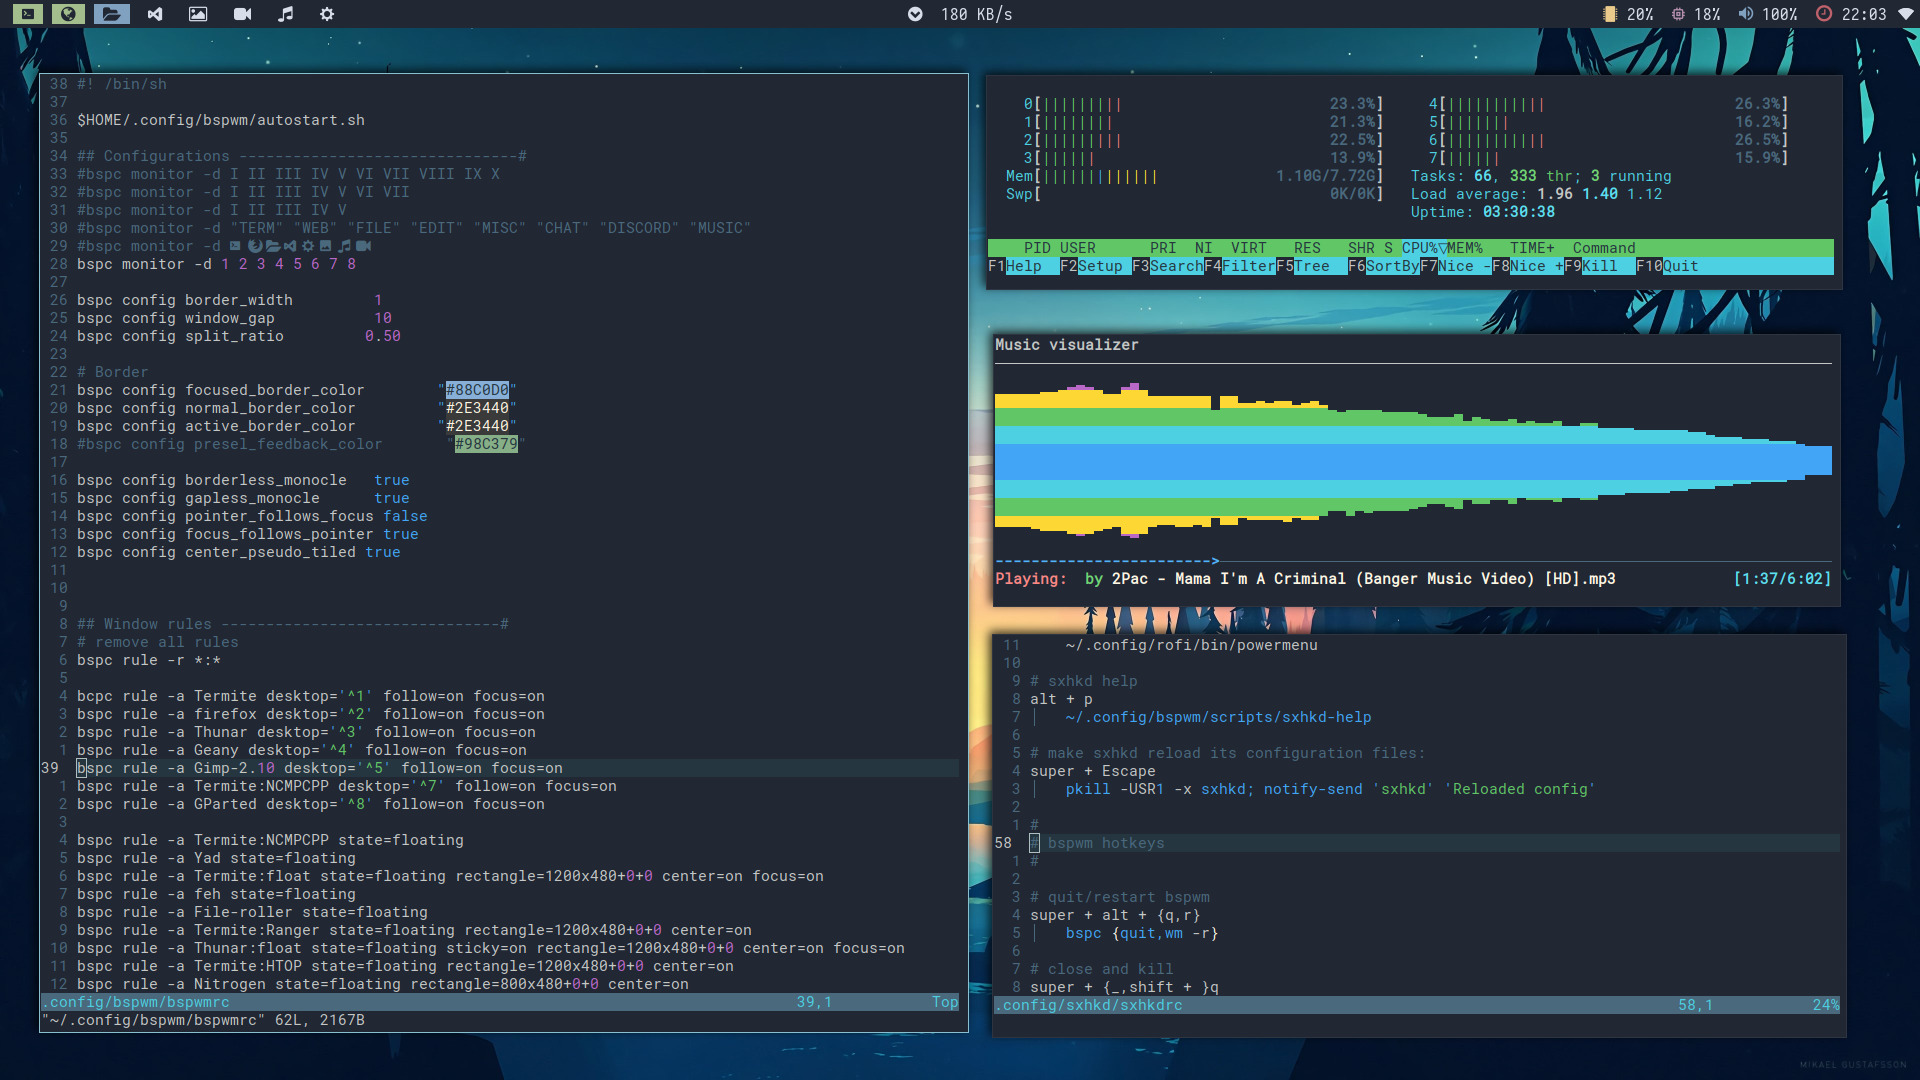
Task: Sort htop by TIME+ column header
Action: (1532, 248)
